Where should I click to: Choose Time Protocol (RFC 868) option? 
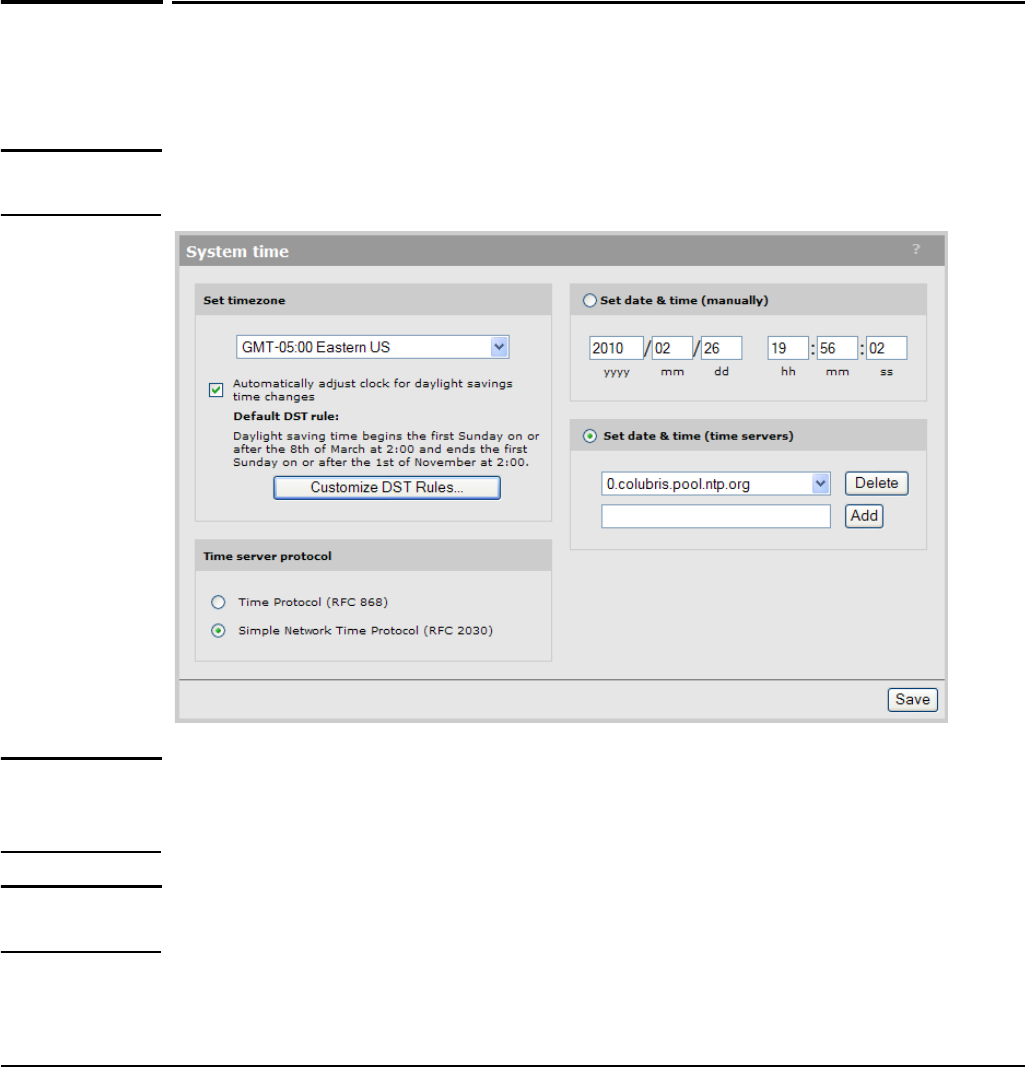pos(218,602)
